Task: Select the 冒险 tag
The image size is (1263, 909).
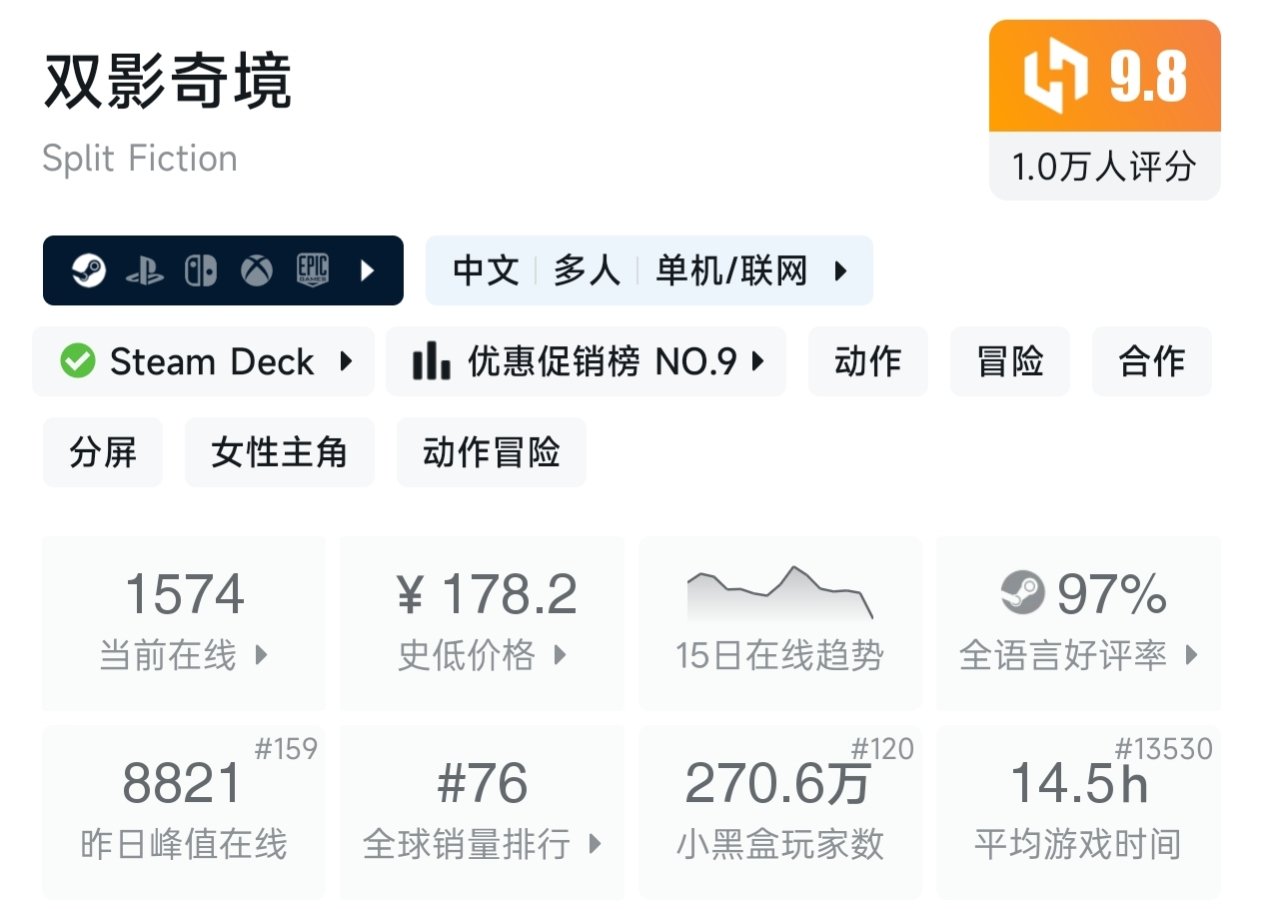Action: [1009, 361]
